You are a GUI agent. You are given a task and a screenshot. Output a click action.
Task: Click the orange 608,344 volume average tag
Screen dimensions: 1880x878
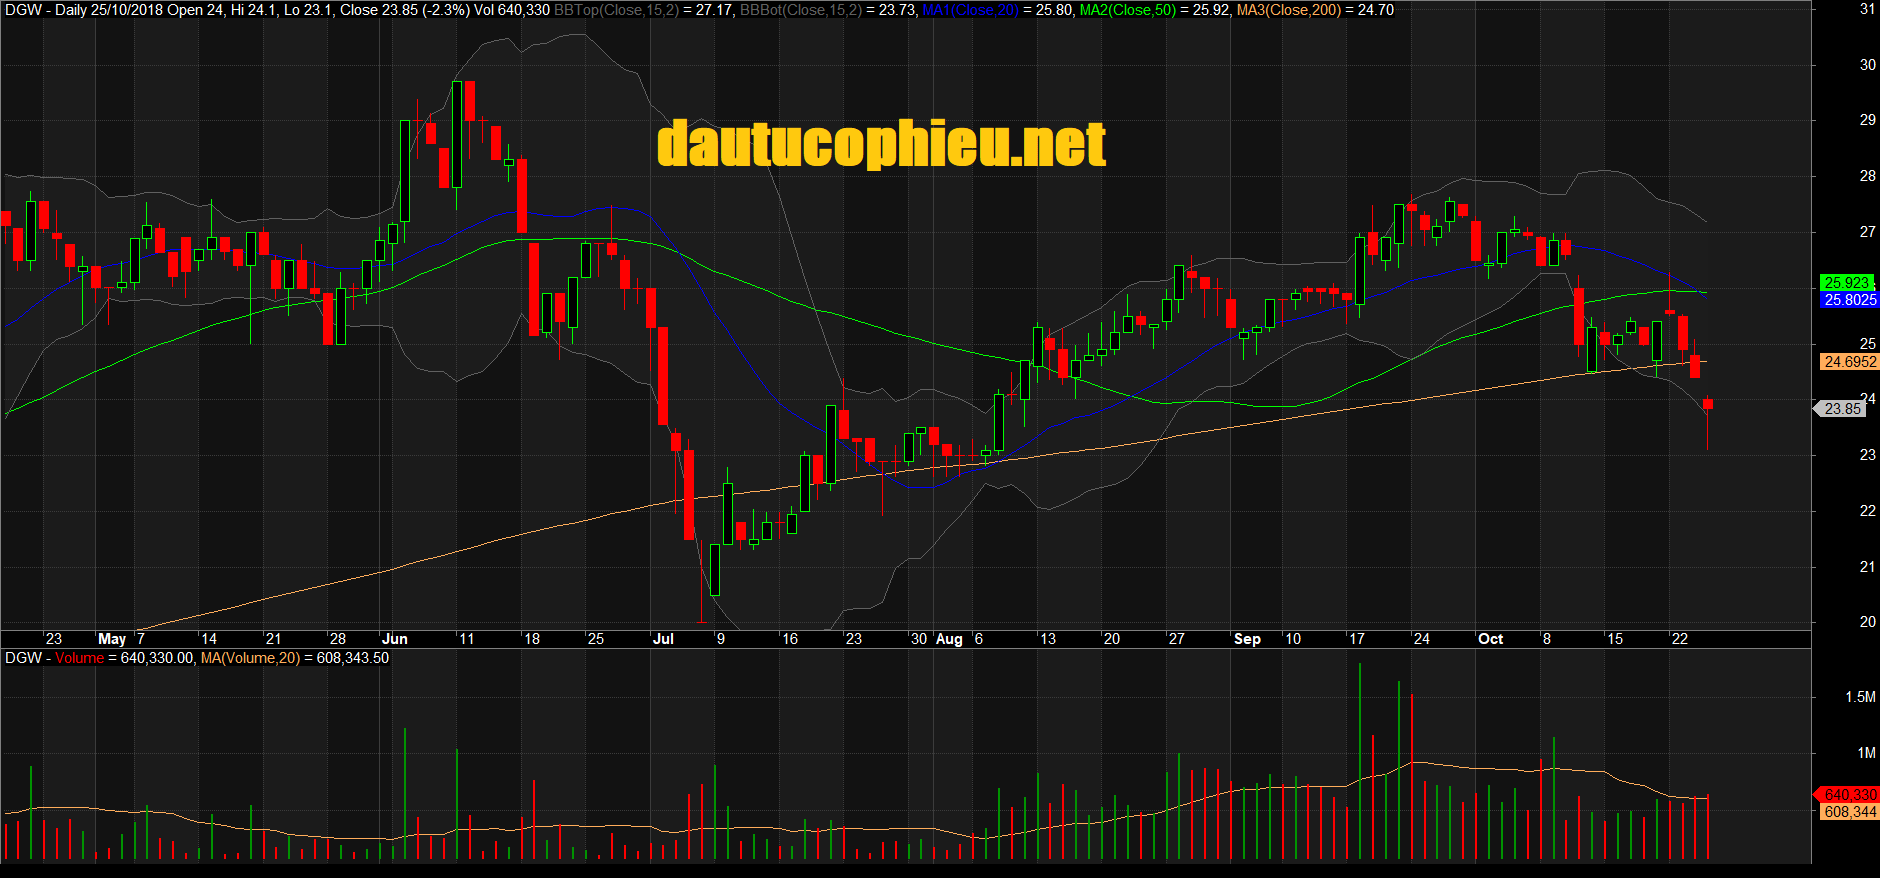1848,812
